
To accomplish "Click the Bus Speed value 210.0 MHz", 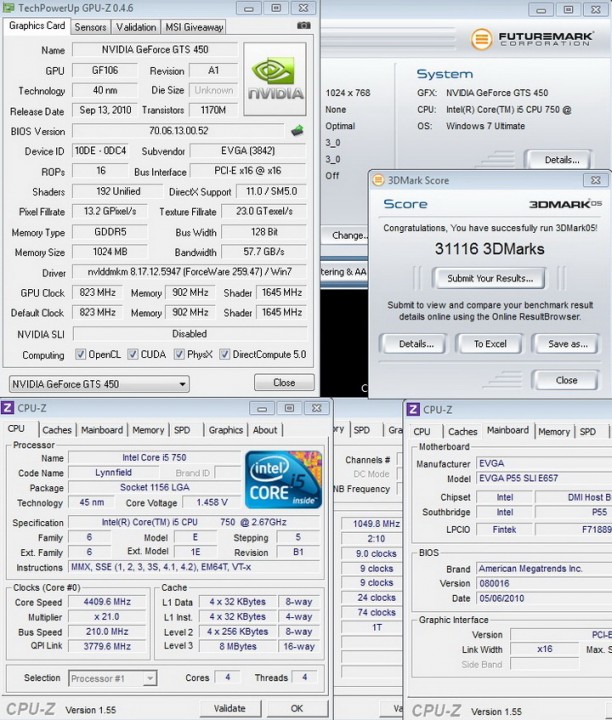I will tap(107, 631).
